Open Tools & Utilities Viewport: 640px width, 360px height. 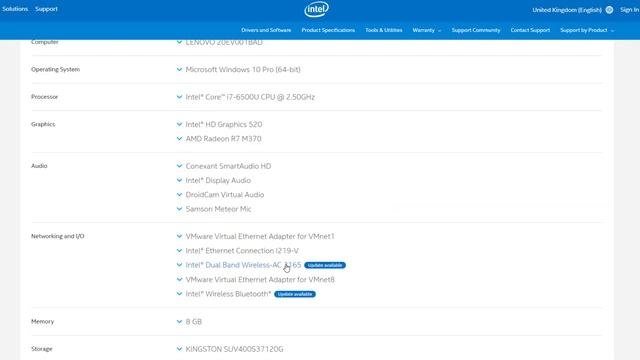(x=384, y=30)
